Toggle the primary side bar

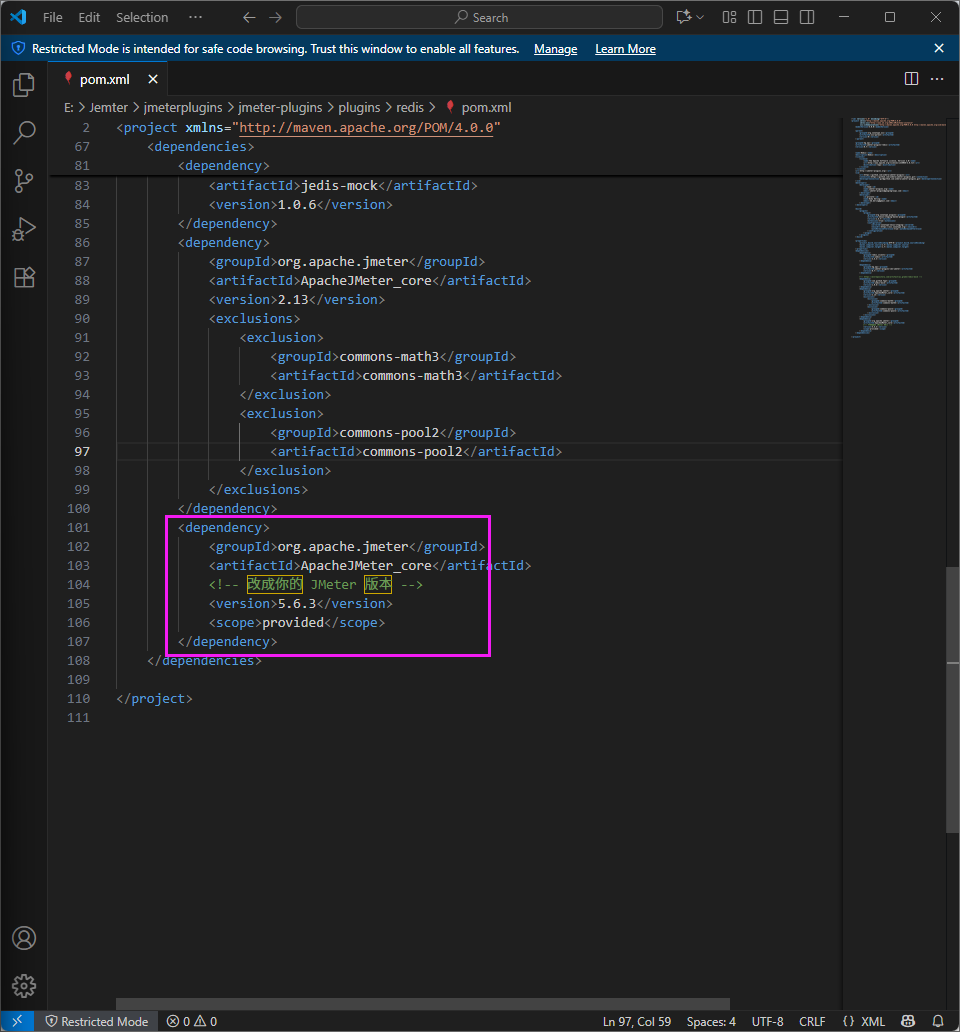(755, 17)
